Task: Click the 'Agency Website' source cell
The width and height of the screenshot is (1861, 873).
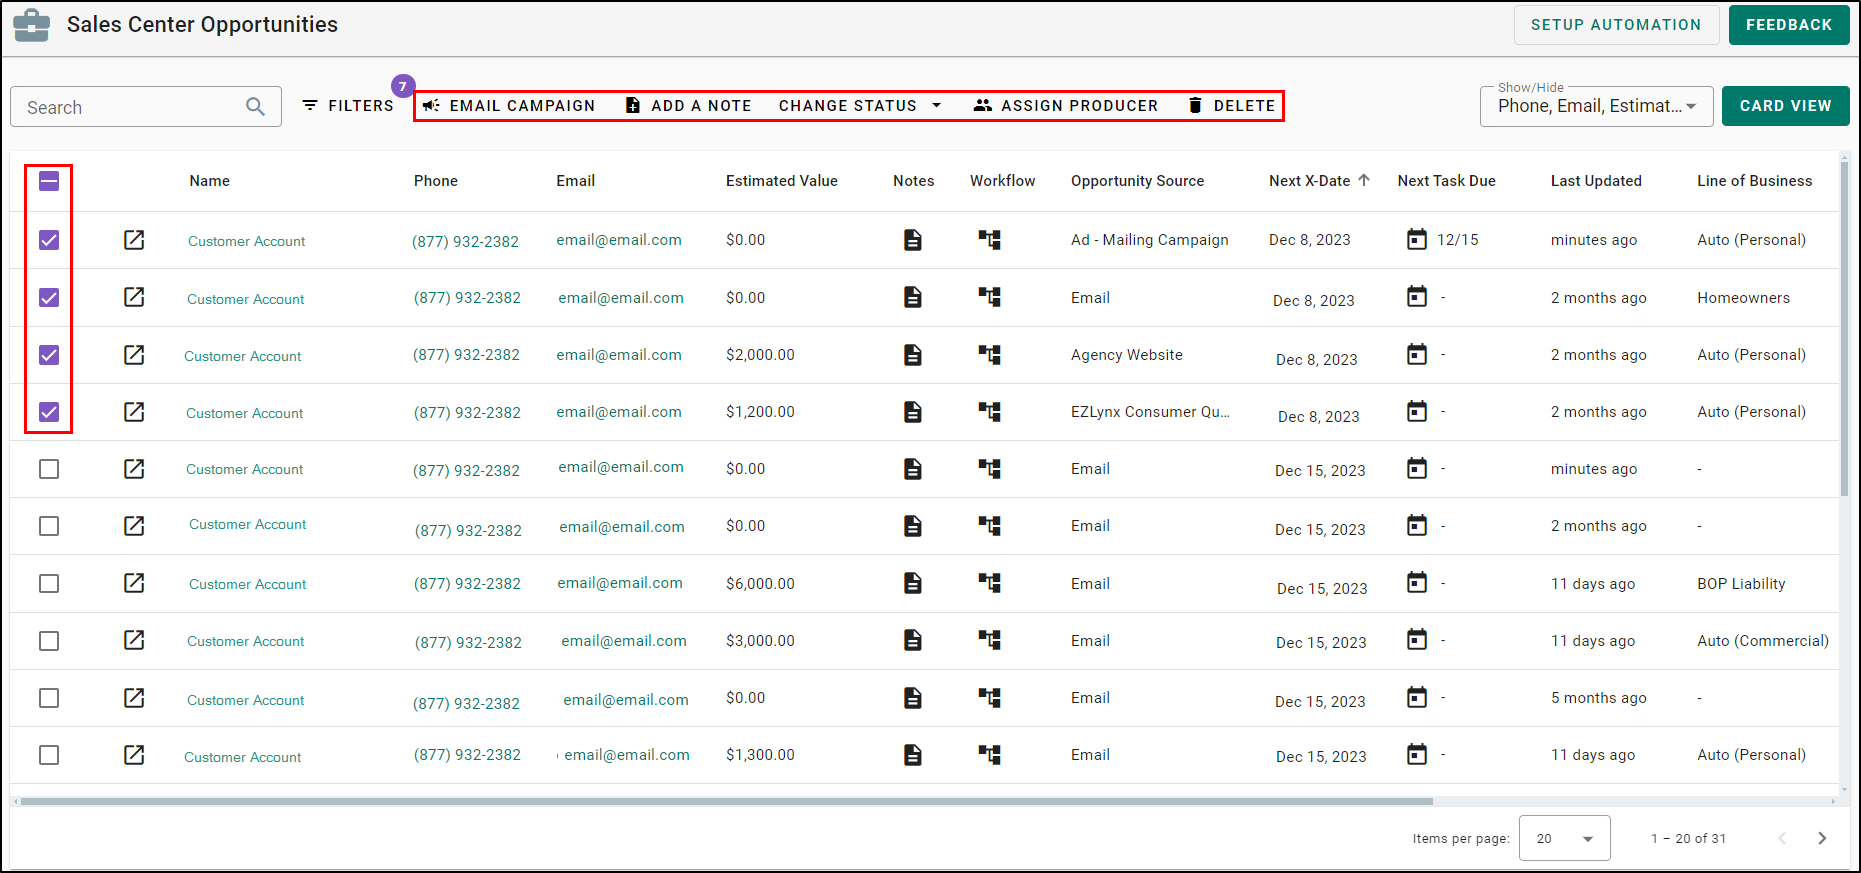Action: [1127, 355]
